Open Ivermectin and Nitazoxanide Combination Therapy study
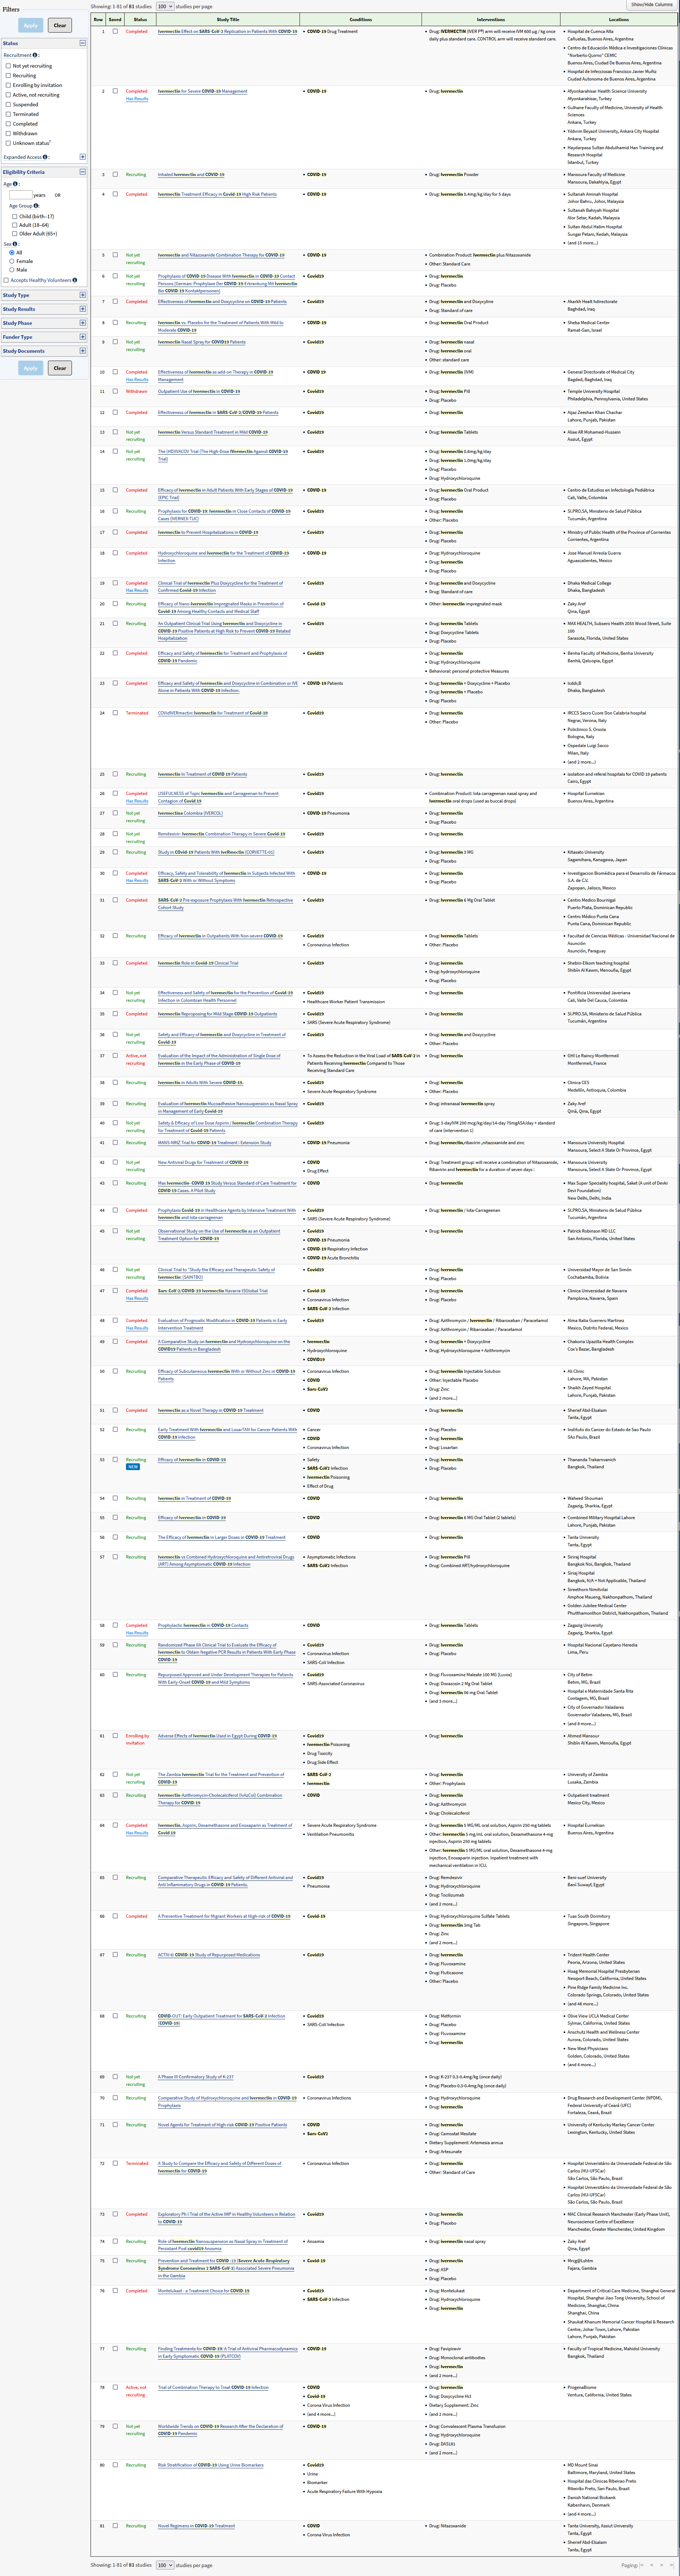This screenshot has height=2576, width=680. click(x=221, y=255)
